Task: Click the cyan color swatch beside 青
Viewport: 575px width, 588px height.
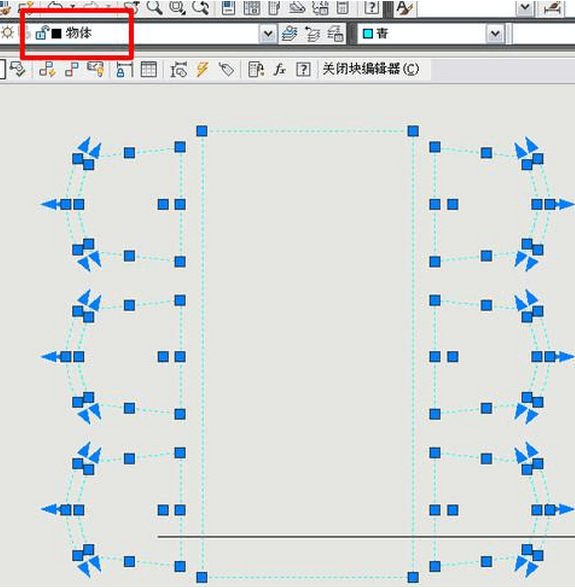Action: pos(368,34)
